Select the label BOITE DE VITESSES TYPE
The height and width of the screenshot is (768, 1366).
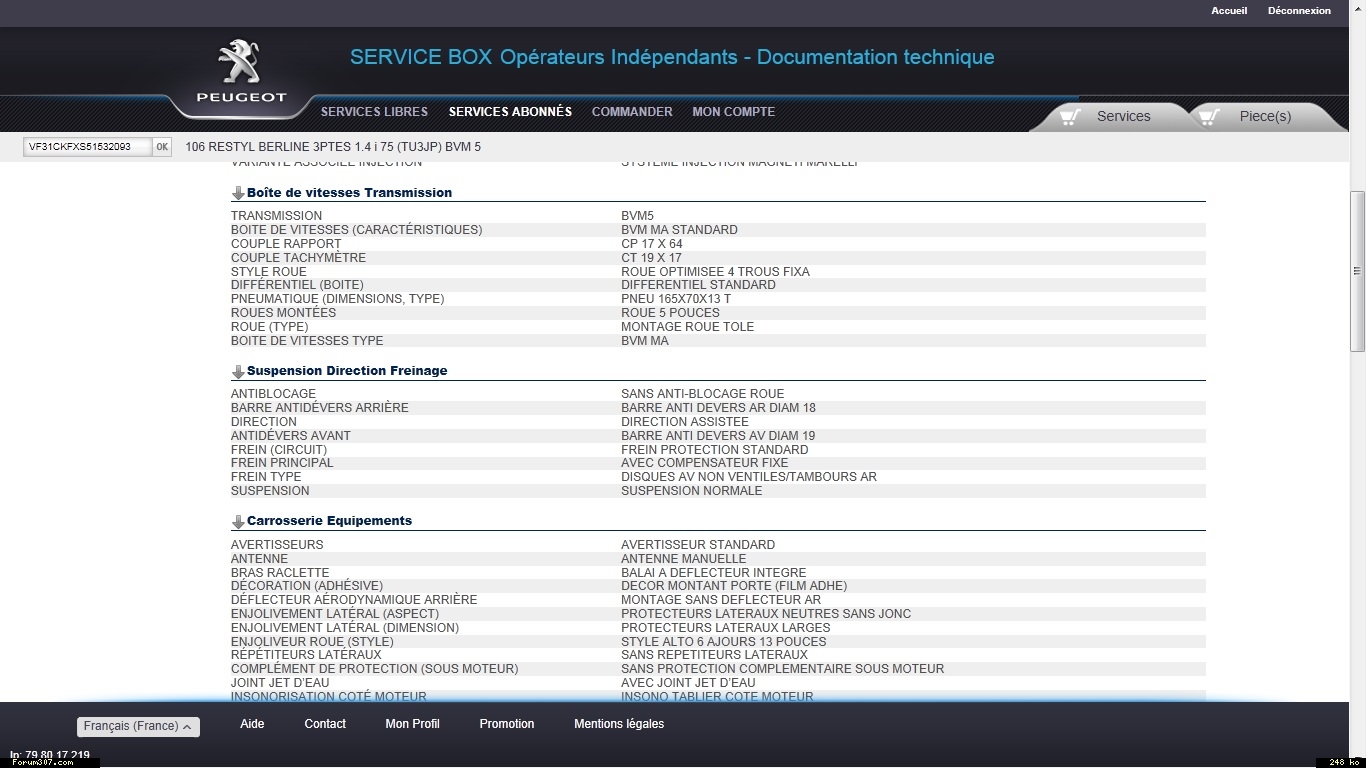coord(307,341)
